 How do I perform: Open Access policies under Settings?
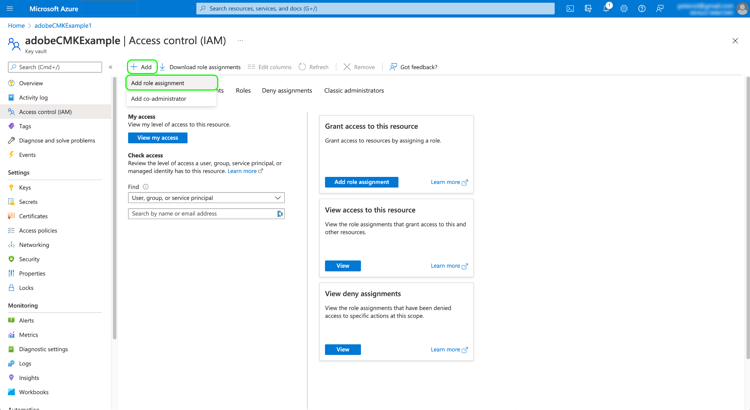coord(38,231)
